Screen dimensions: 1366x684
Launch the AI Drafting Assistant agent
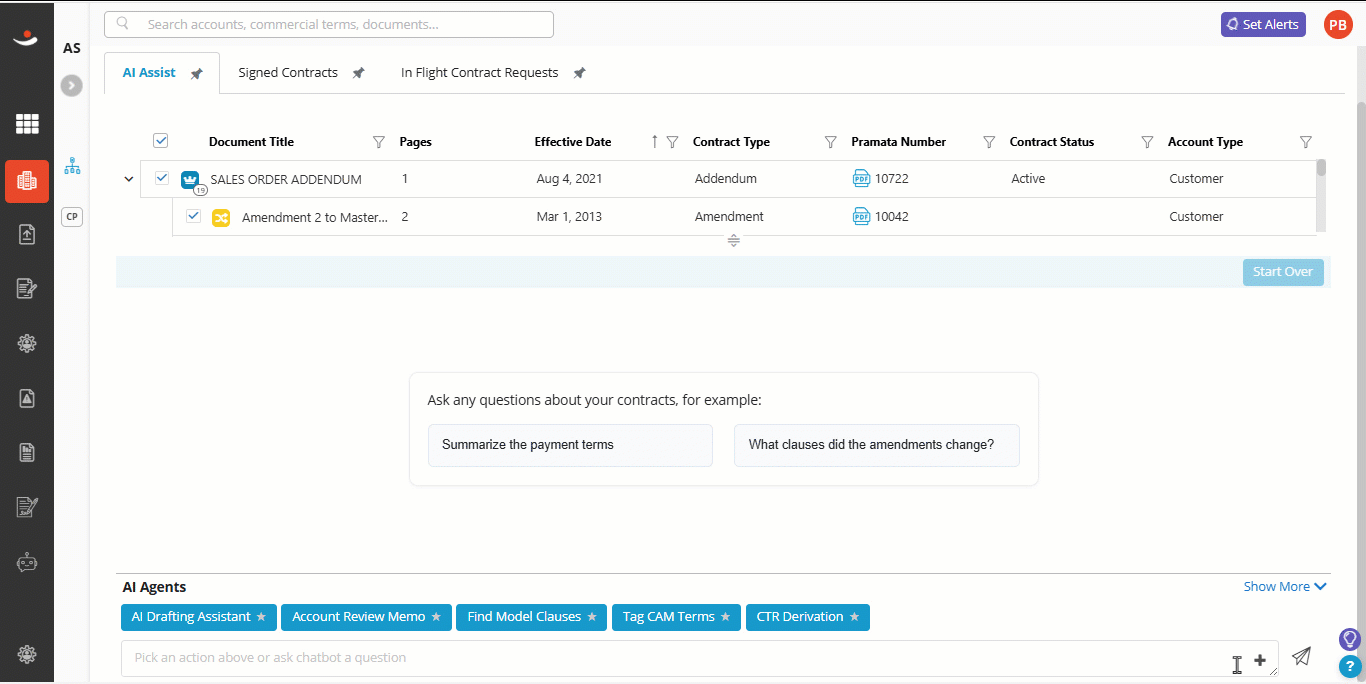coord(199,617)
